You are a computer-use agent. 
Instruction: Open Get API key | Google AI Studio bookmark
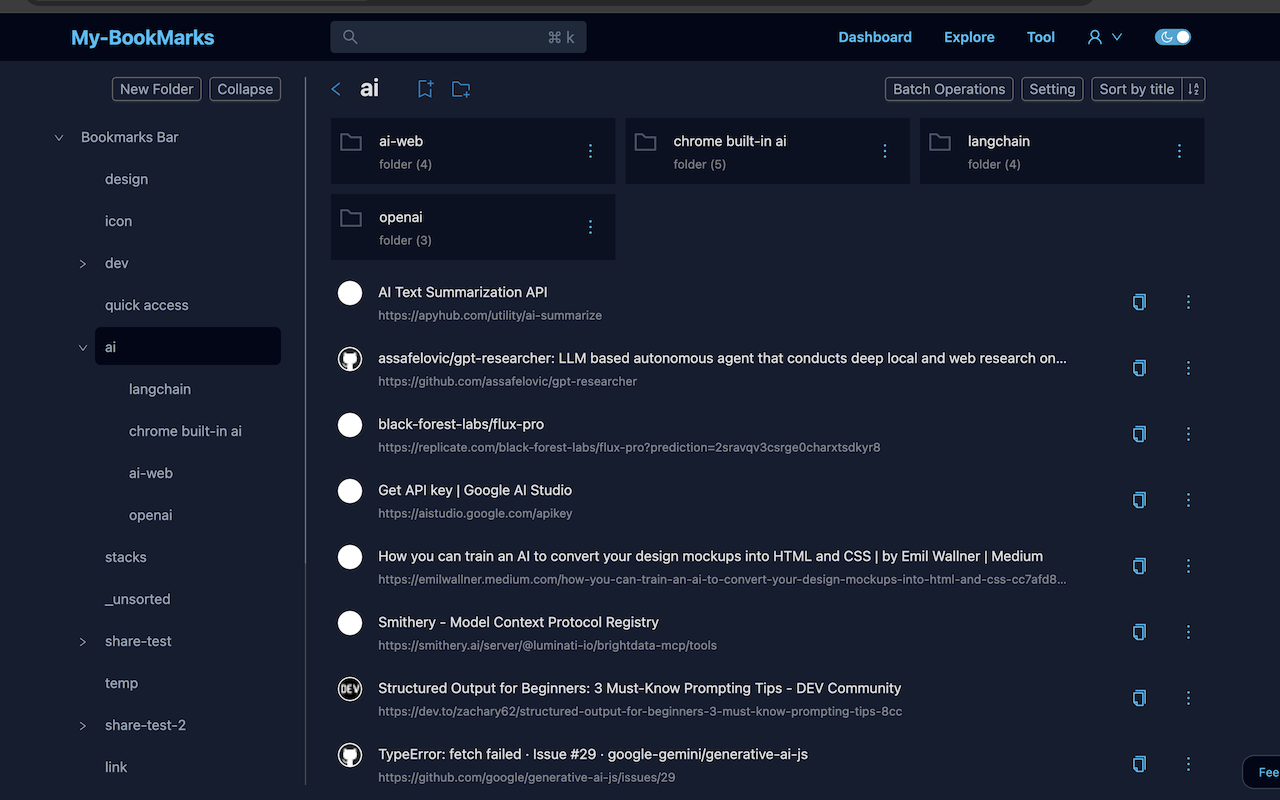click(475, 490)
